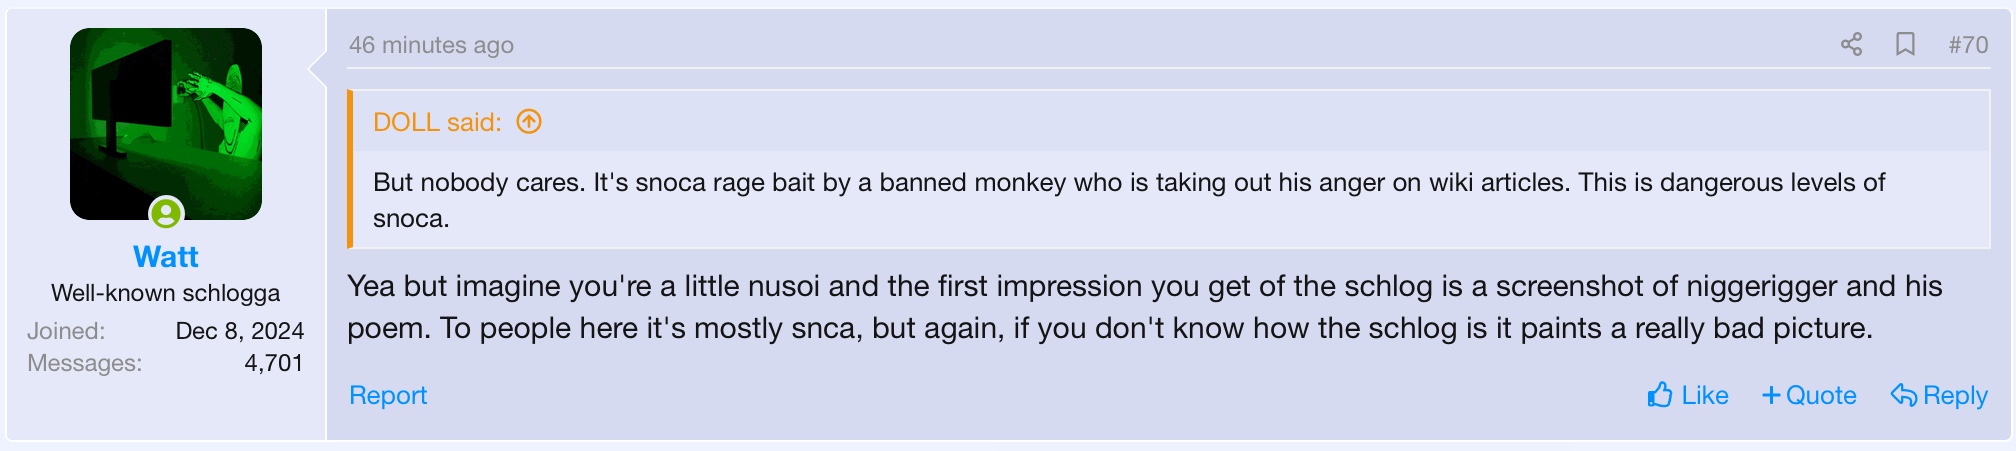Expand the quoted DOLL message block

tap(1128, 200)
